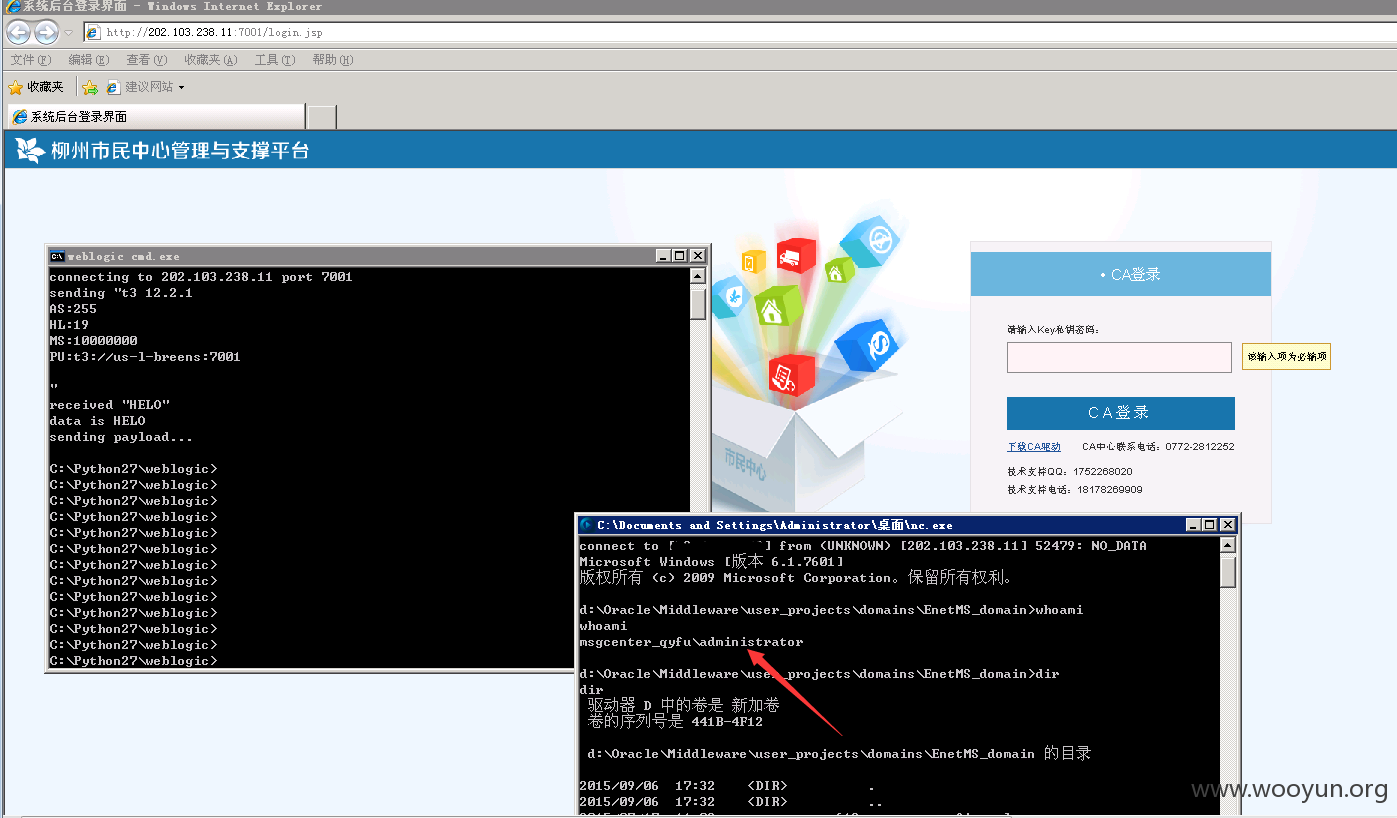The height and width of the screenshot is (818, 1397).
Task: Click the add-to-favorites-bar star icon
Action: 90,87
